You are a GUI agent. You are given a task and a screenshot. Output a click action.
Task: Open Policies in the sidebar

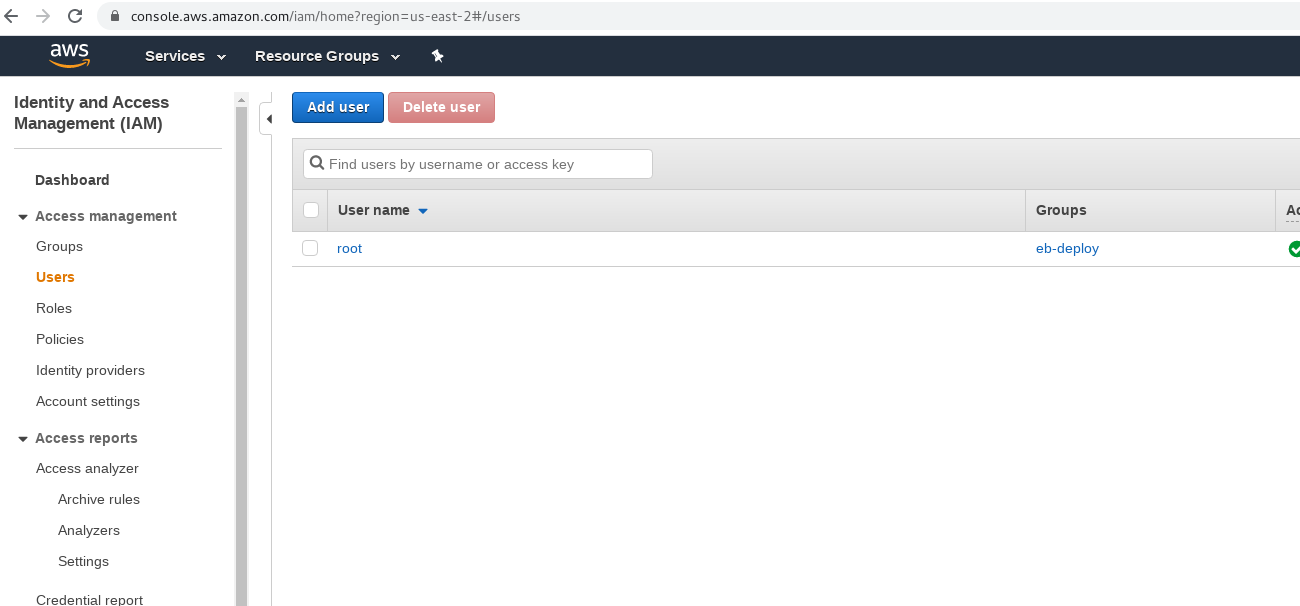point(60,339)
